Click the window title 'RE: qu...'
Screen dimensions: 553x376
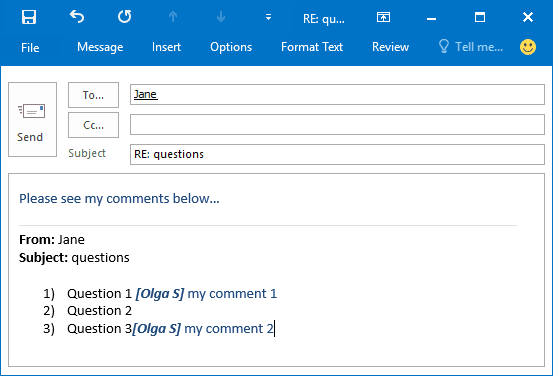click(x=324, y=18)
